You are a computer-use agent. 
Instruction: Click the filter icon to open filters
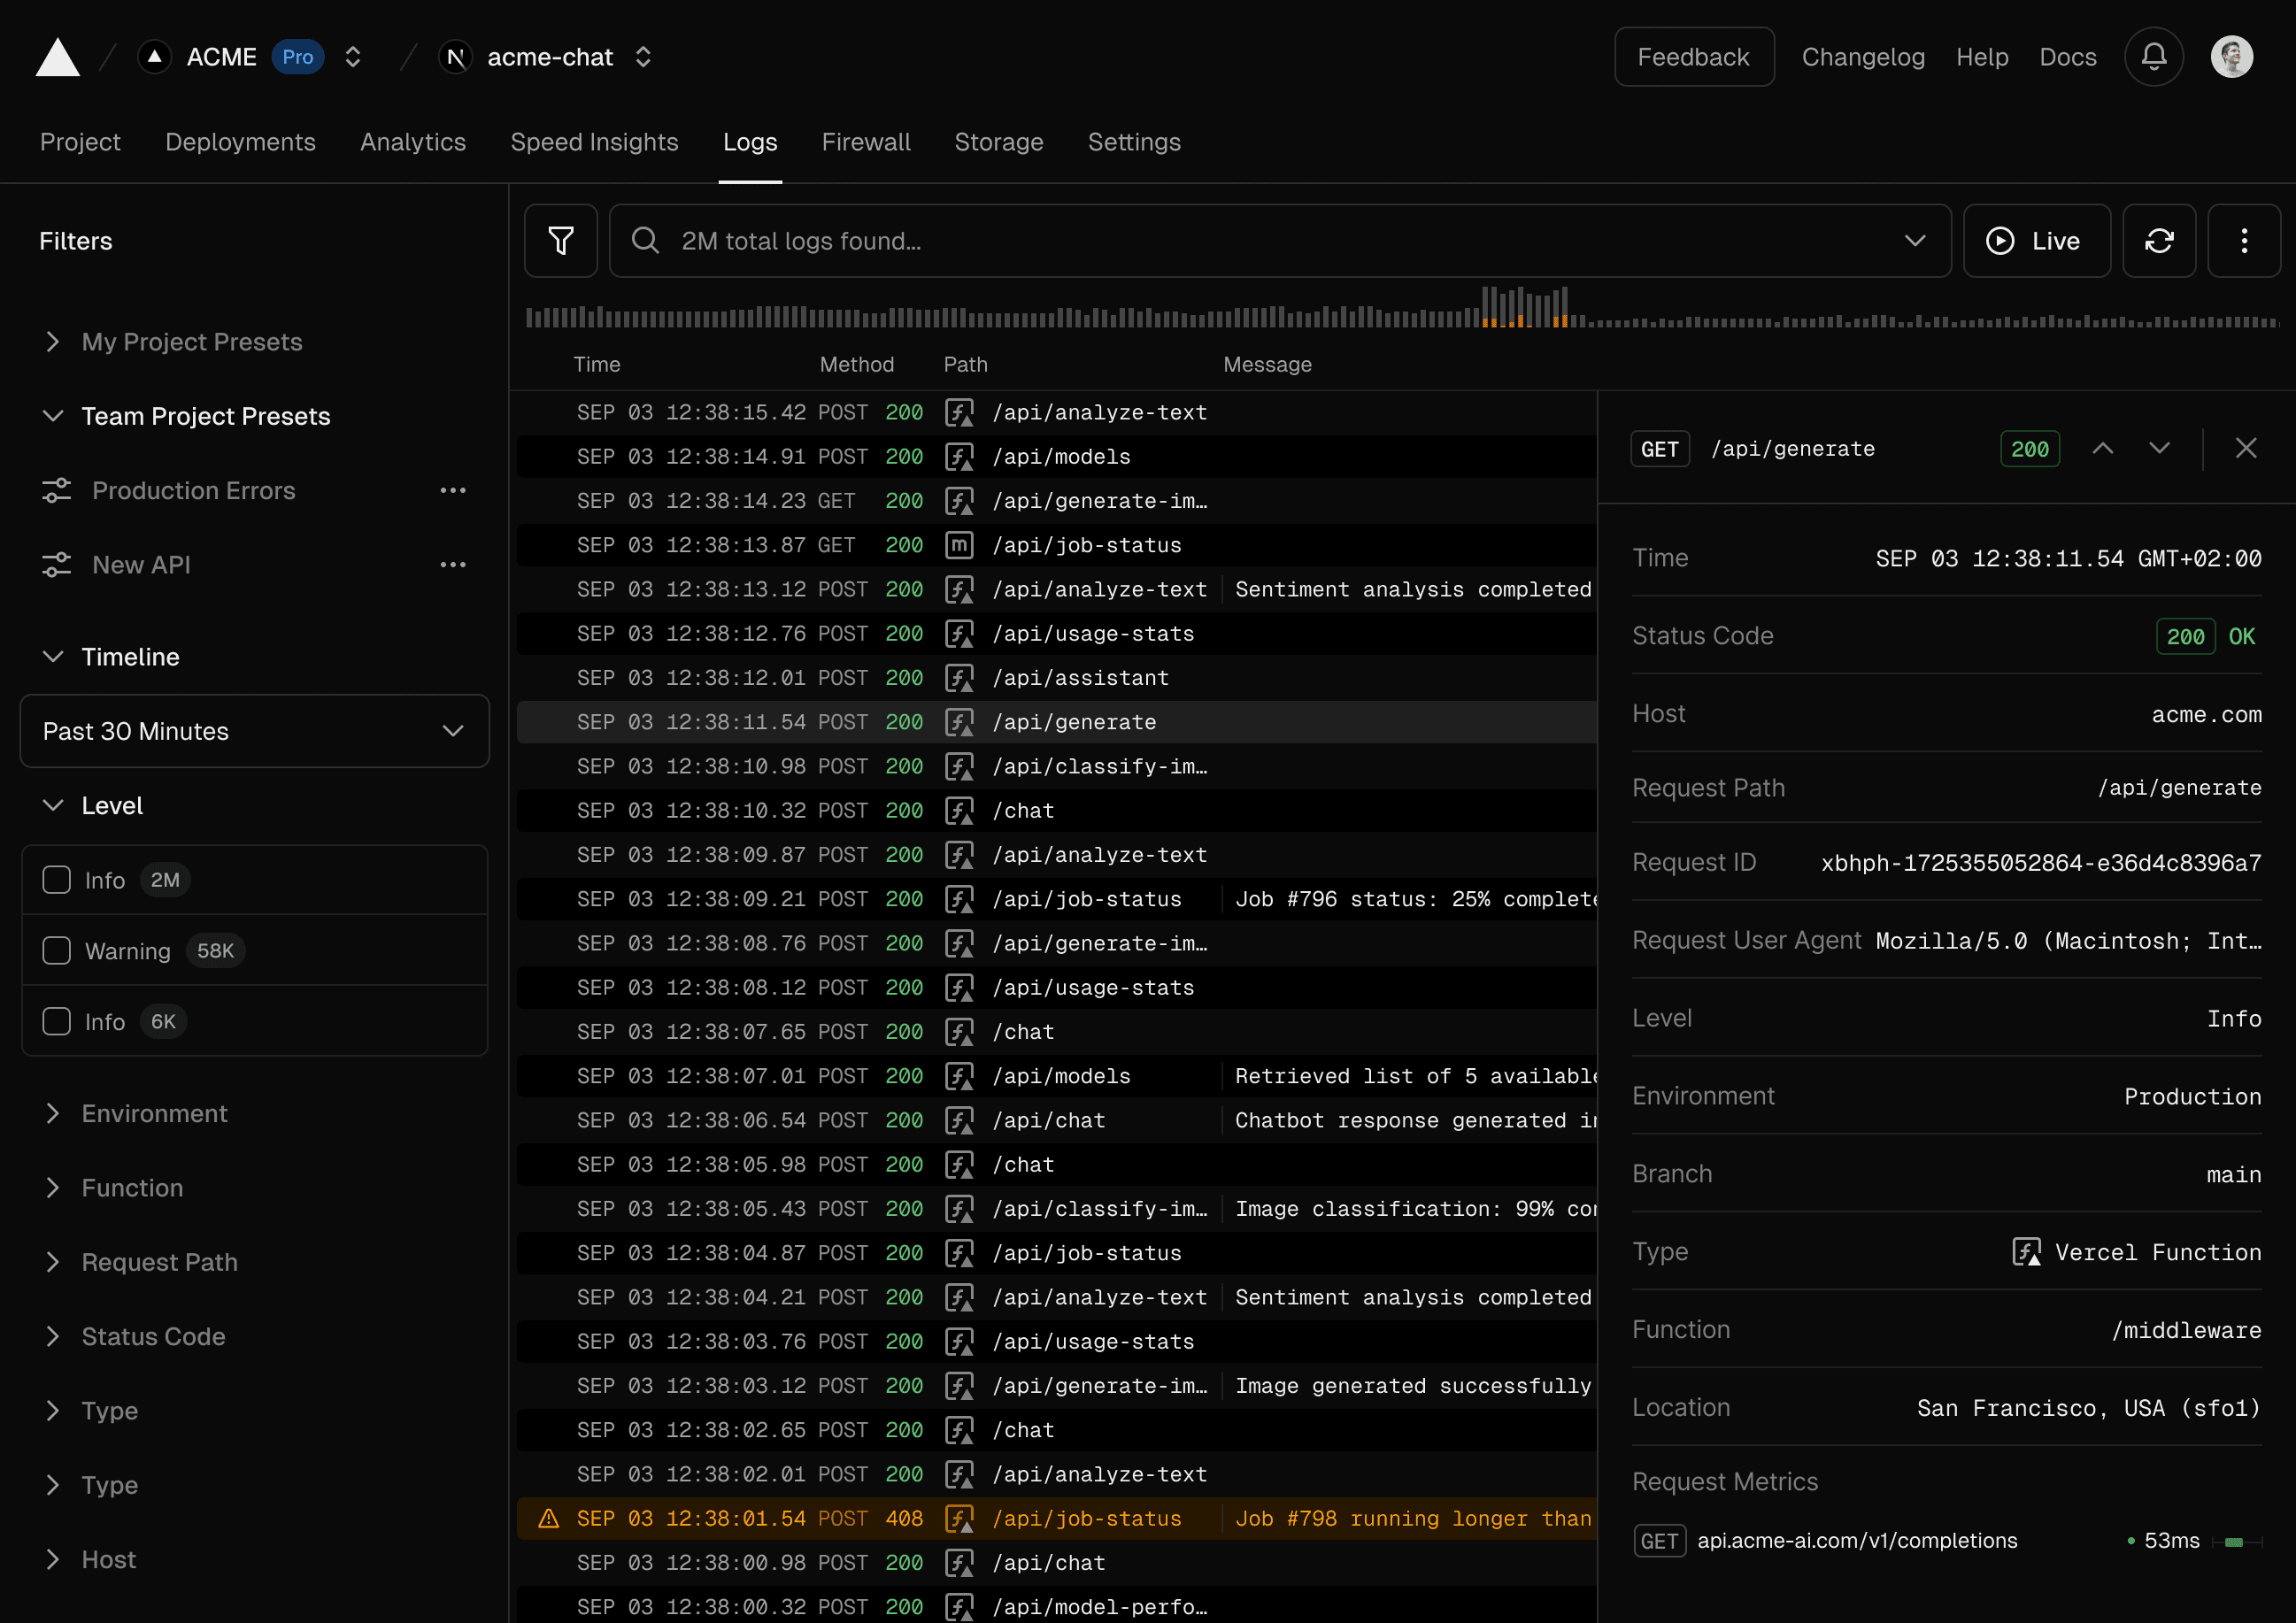point(560,241)
